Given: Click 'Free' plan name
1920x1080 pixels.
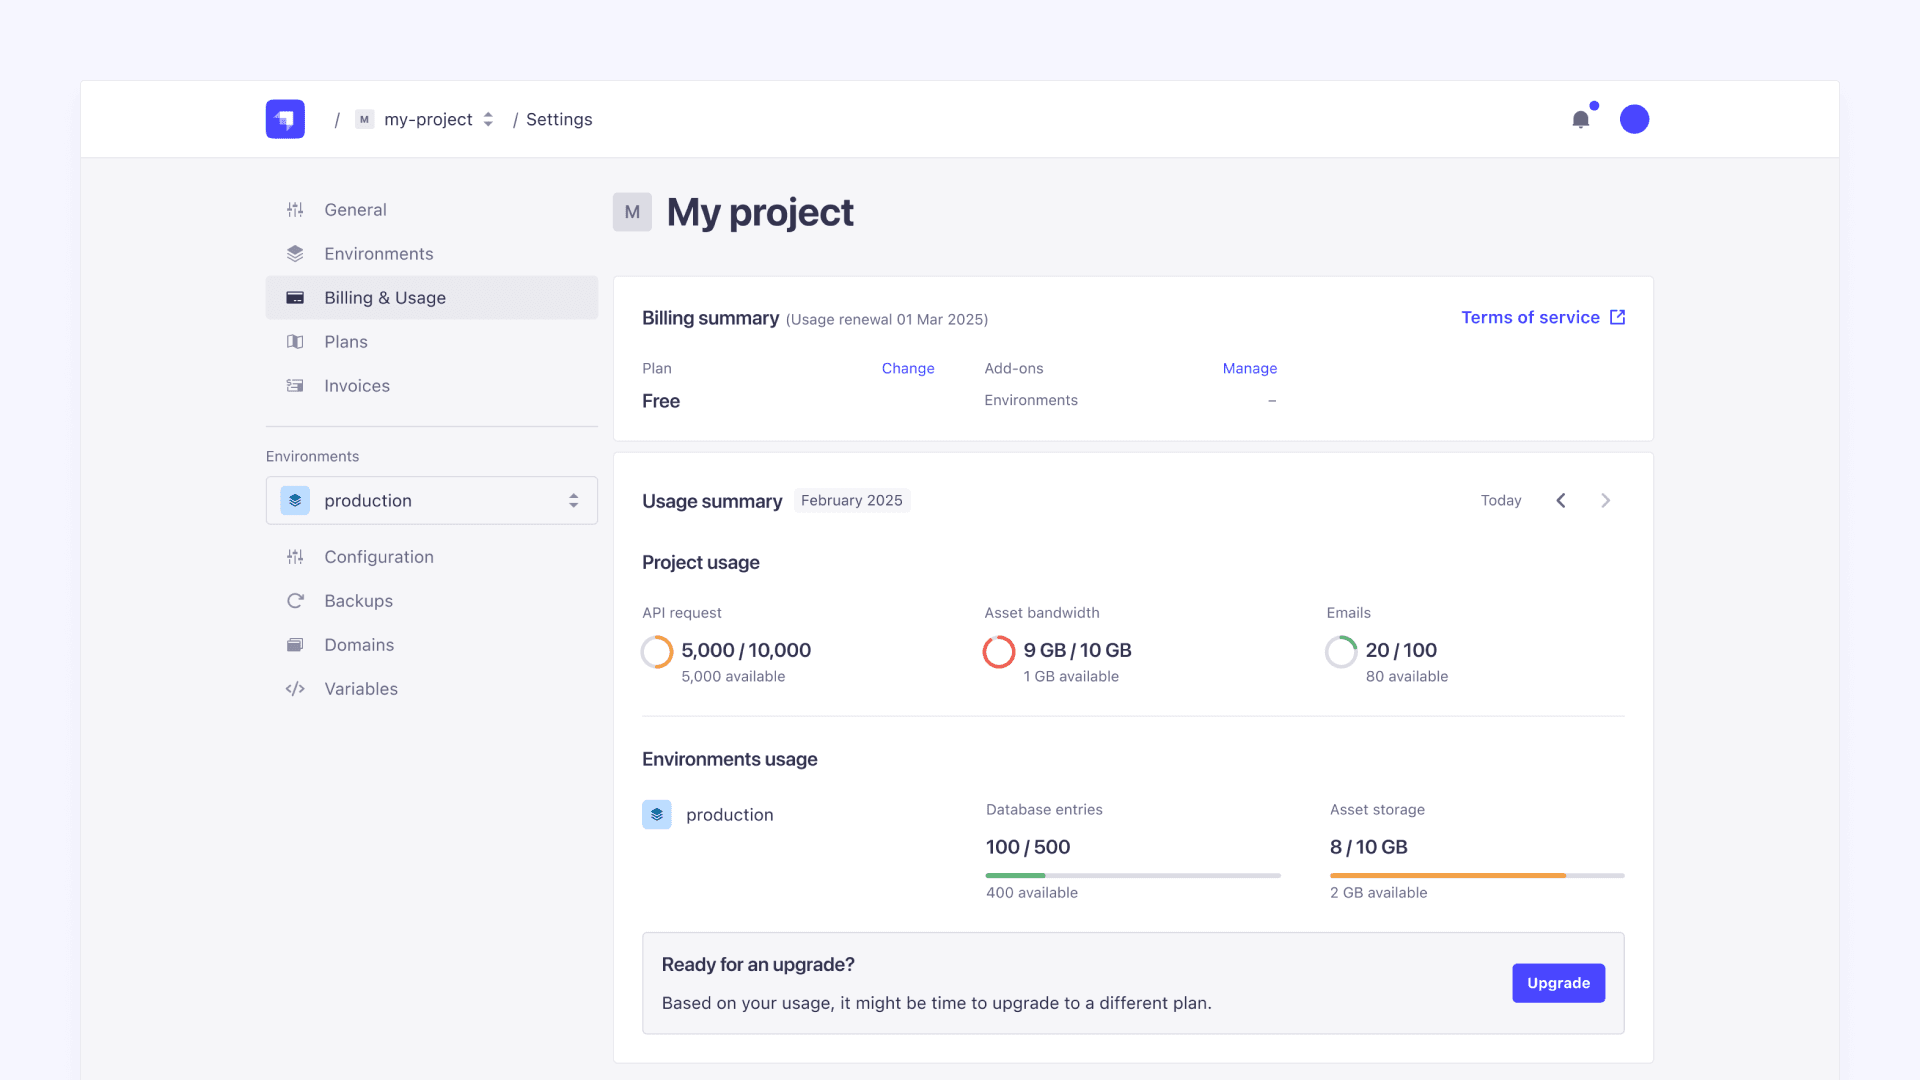Looking at the screenshot, I should tap(661, 401).
